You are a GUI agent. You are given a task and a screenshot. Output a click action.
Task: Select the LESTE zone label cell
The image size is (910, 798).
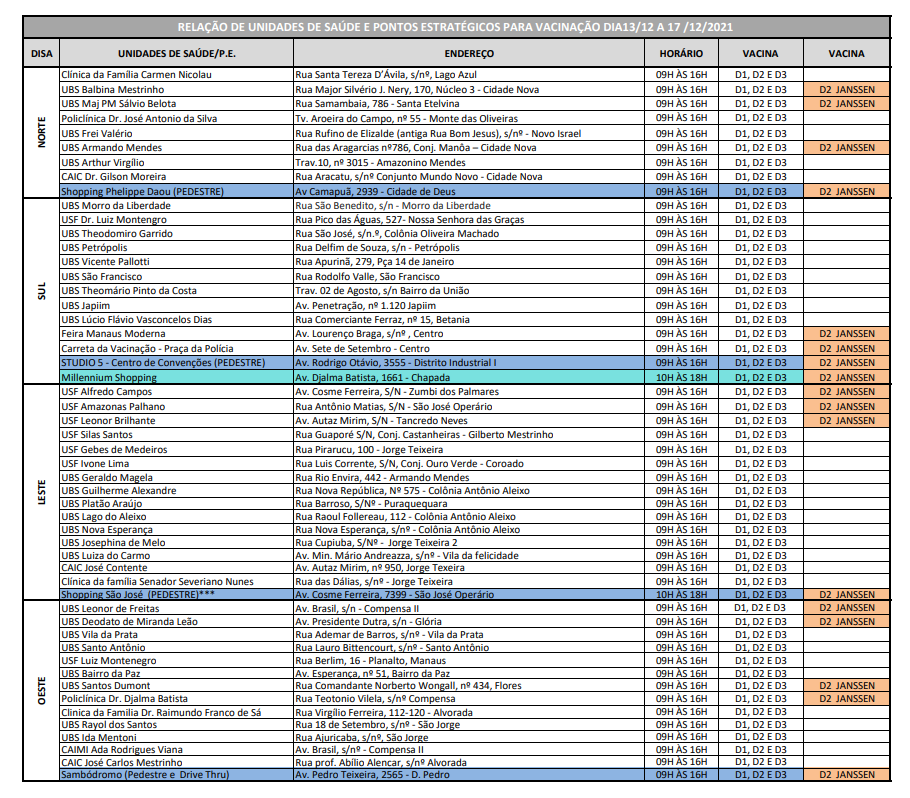pos(41,493)
